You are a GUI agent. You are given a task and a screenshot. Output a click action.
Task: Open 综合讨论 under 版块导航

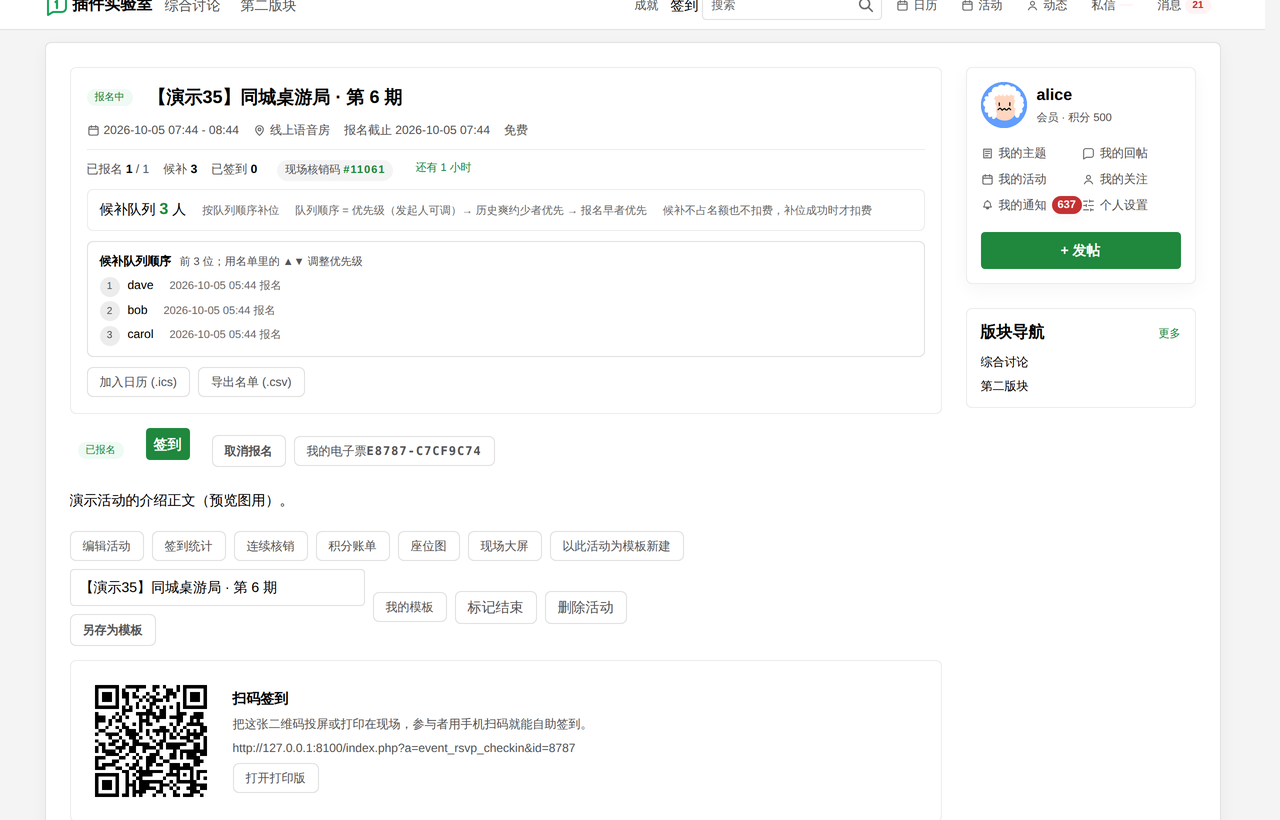pos(1004,362)
